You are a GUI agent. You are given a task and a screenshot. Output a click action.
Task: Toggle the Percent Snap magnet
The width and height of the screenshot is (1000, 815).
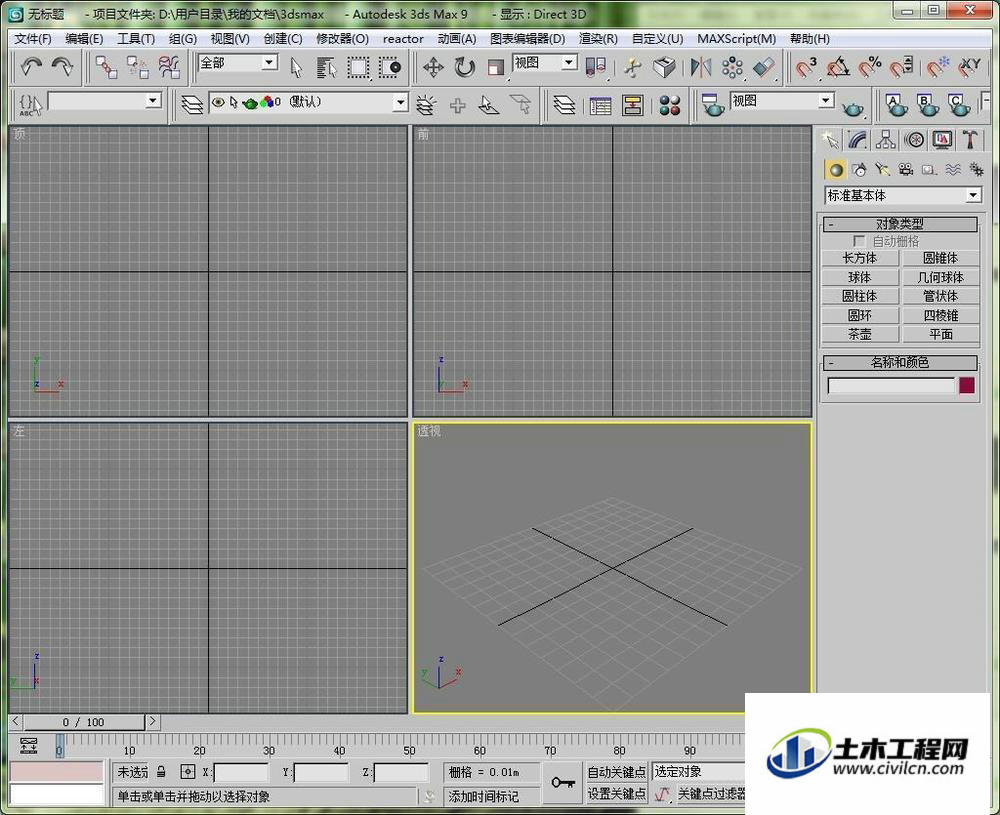(870, 66)
